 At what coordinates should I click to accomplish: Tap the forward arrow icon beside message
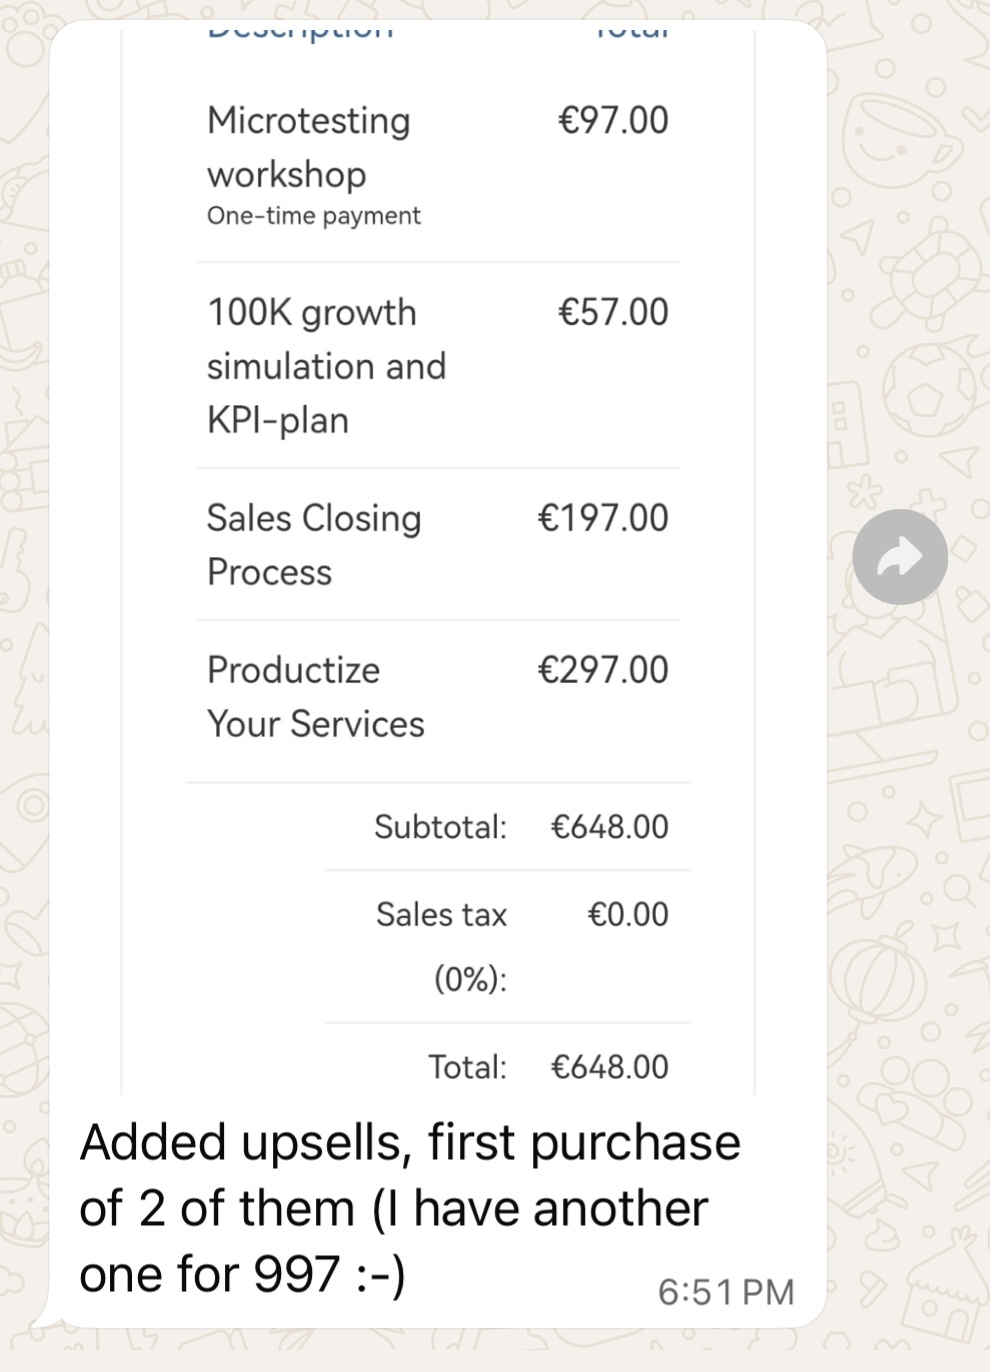(x=899, y=557)
